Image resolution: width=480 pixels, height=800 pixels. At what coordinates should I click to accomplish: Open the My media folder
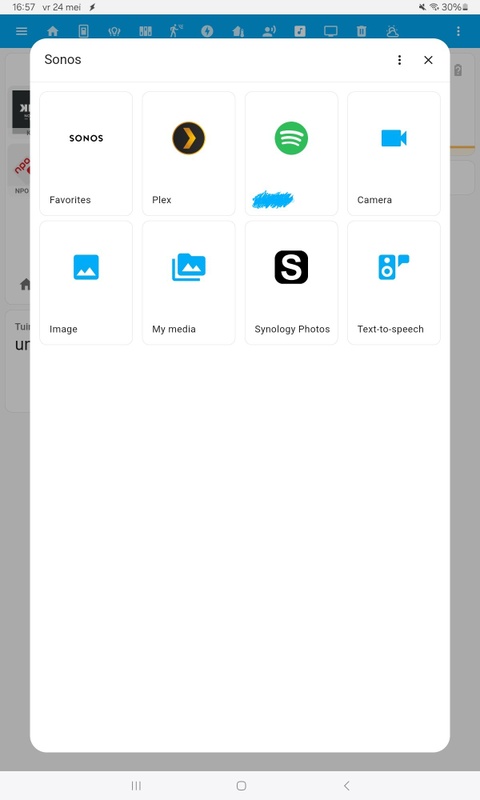pos(189,283)
